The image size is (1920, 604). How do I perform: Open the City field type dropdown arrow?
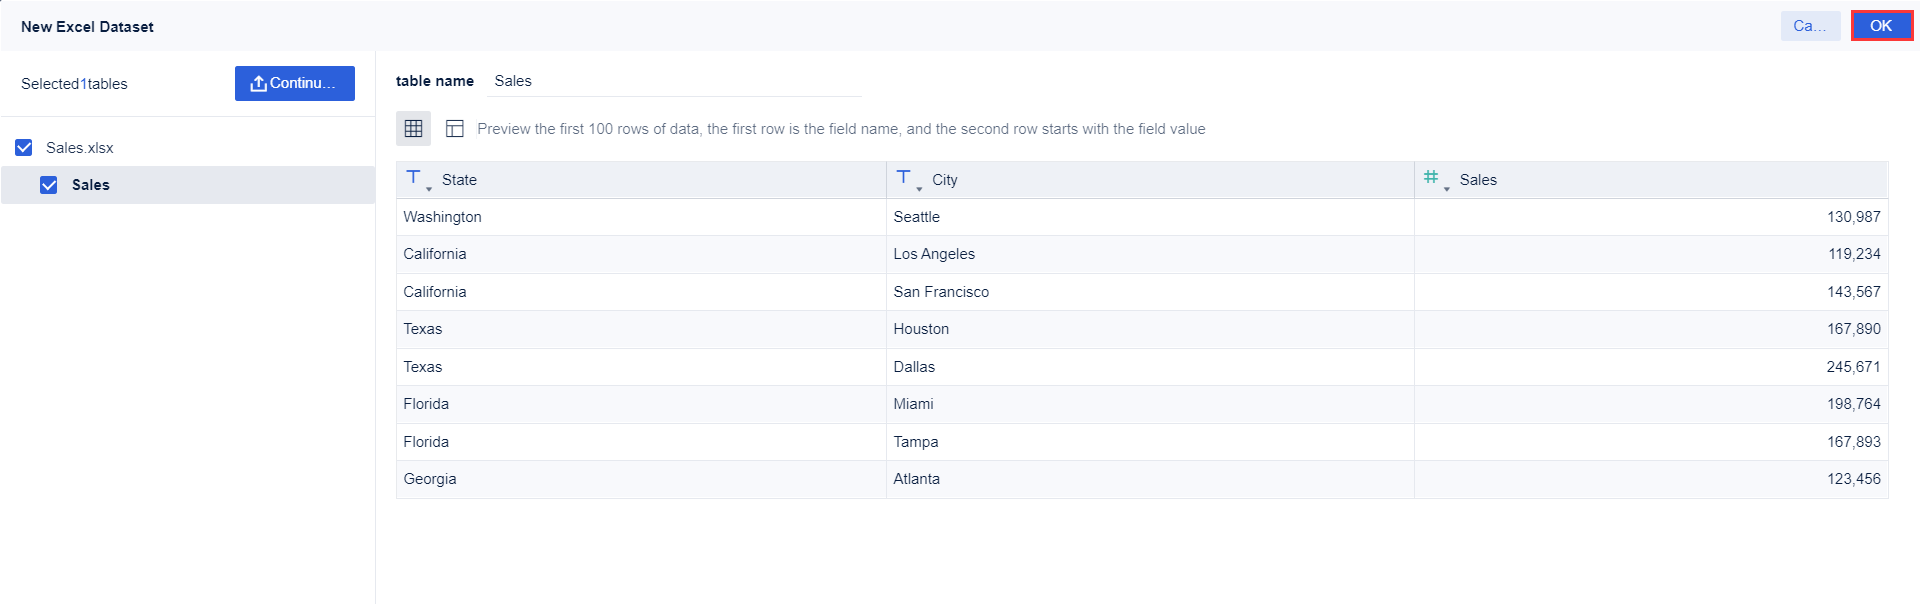919,189
